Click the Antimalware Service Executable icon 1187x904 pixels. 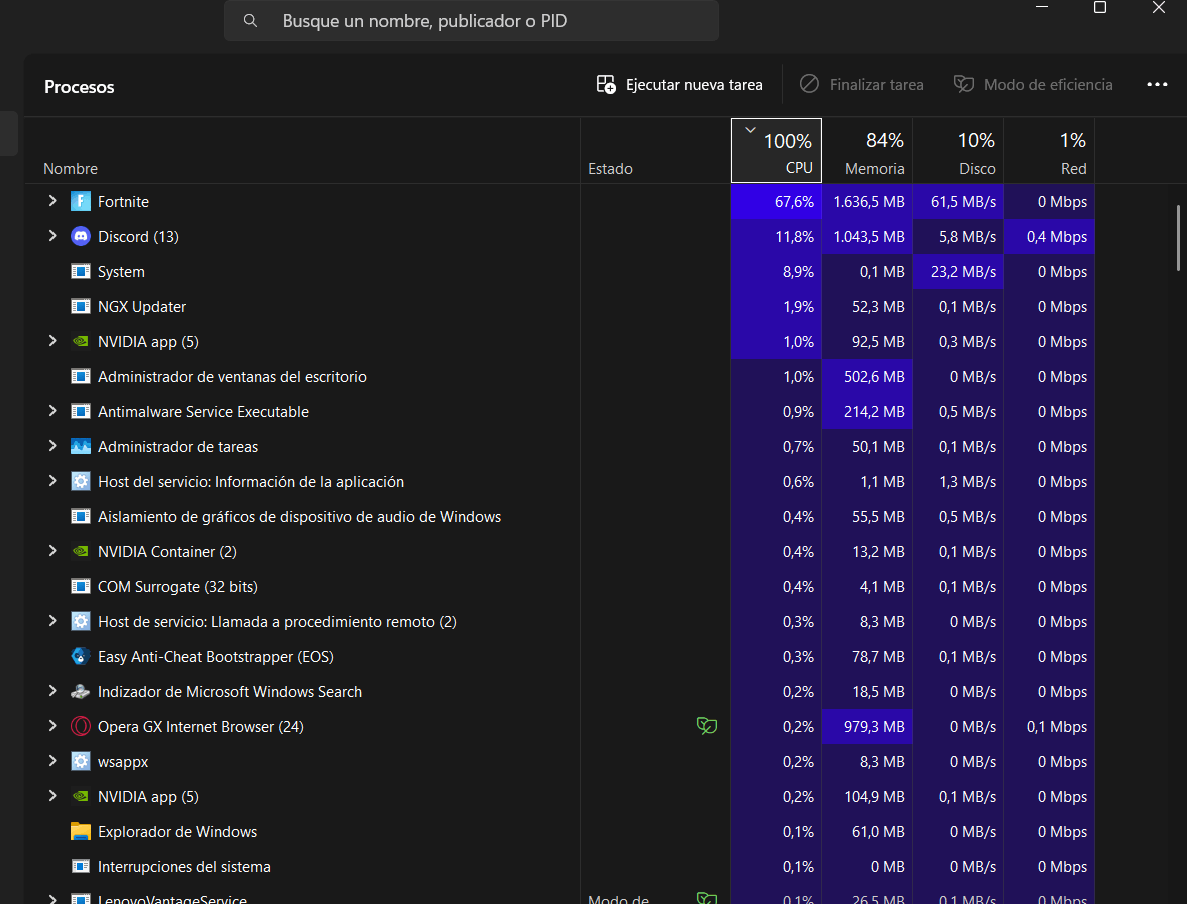click(80, 411)
